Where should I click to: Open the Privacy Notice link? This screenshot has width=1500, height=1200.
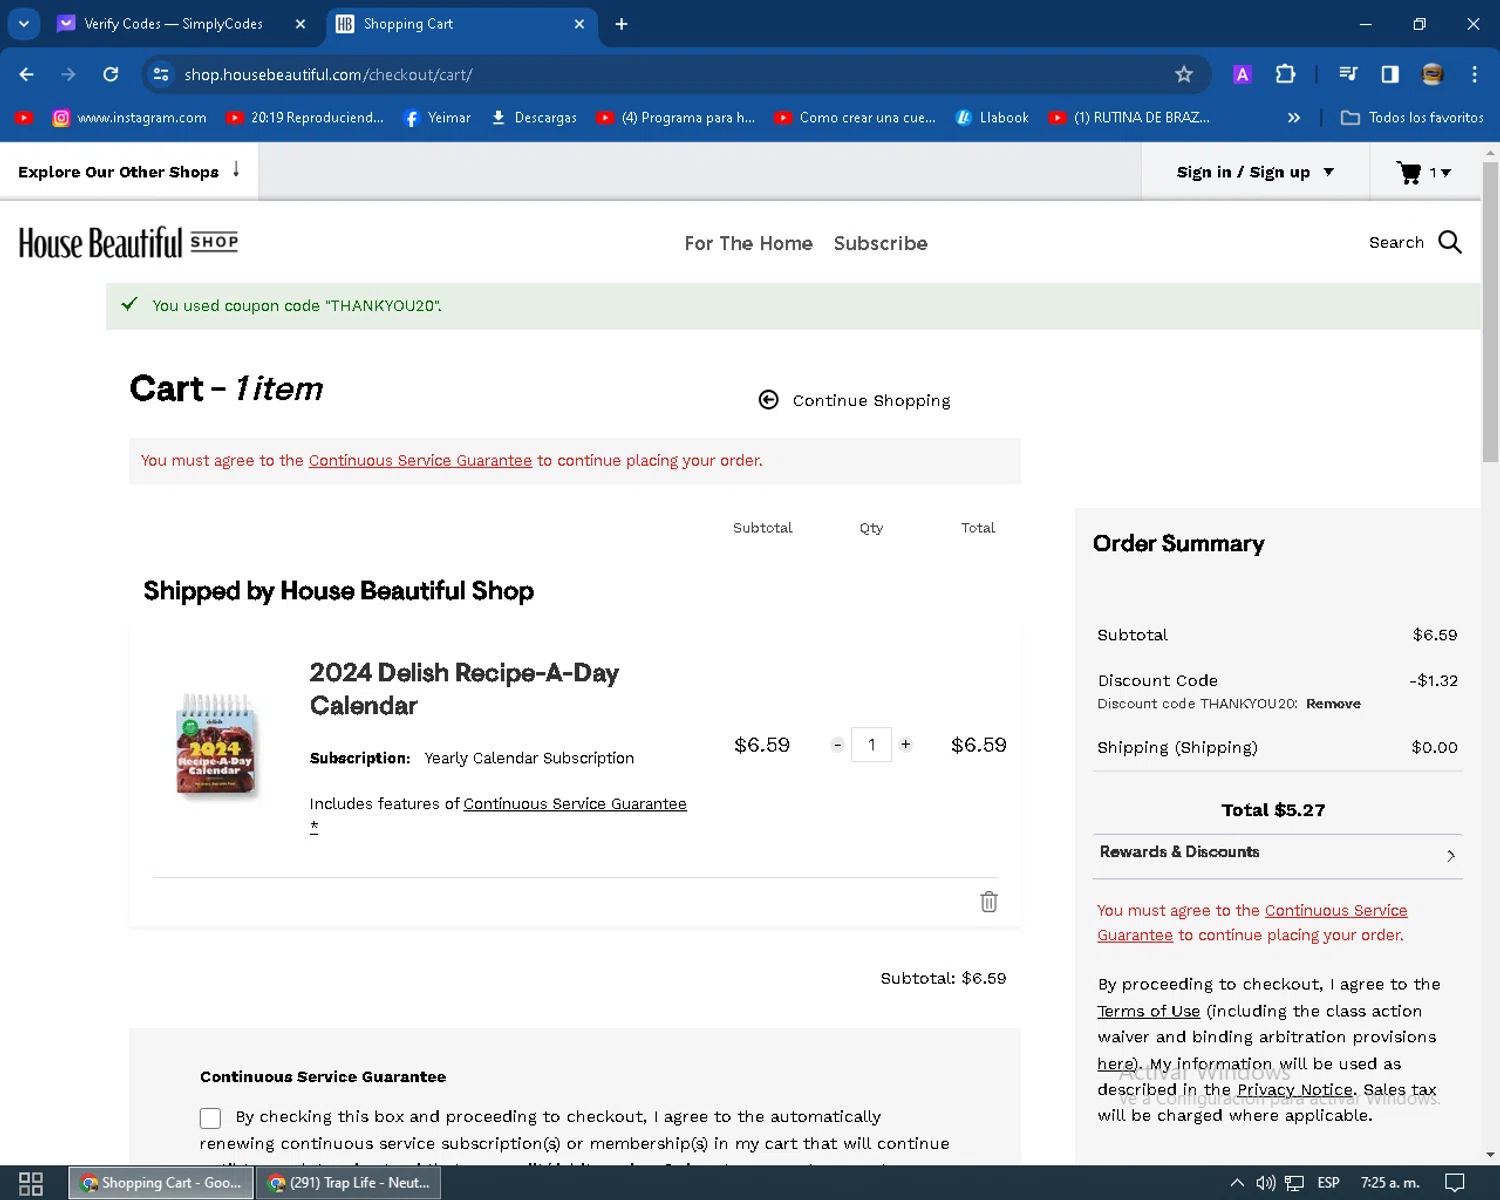(1294, 1090)
